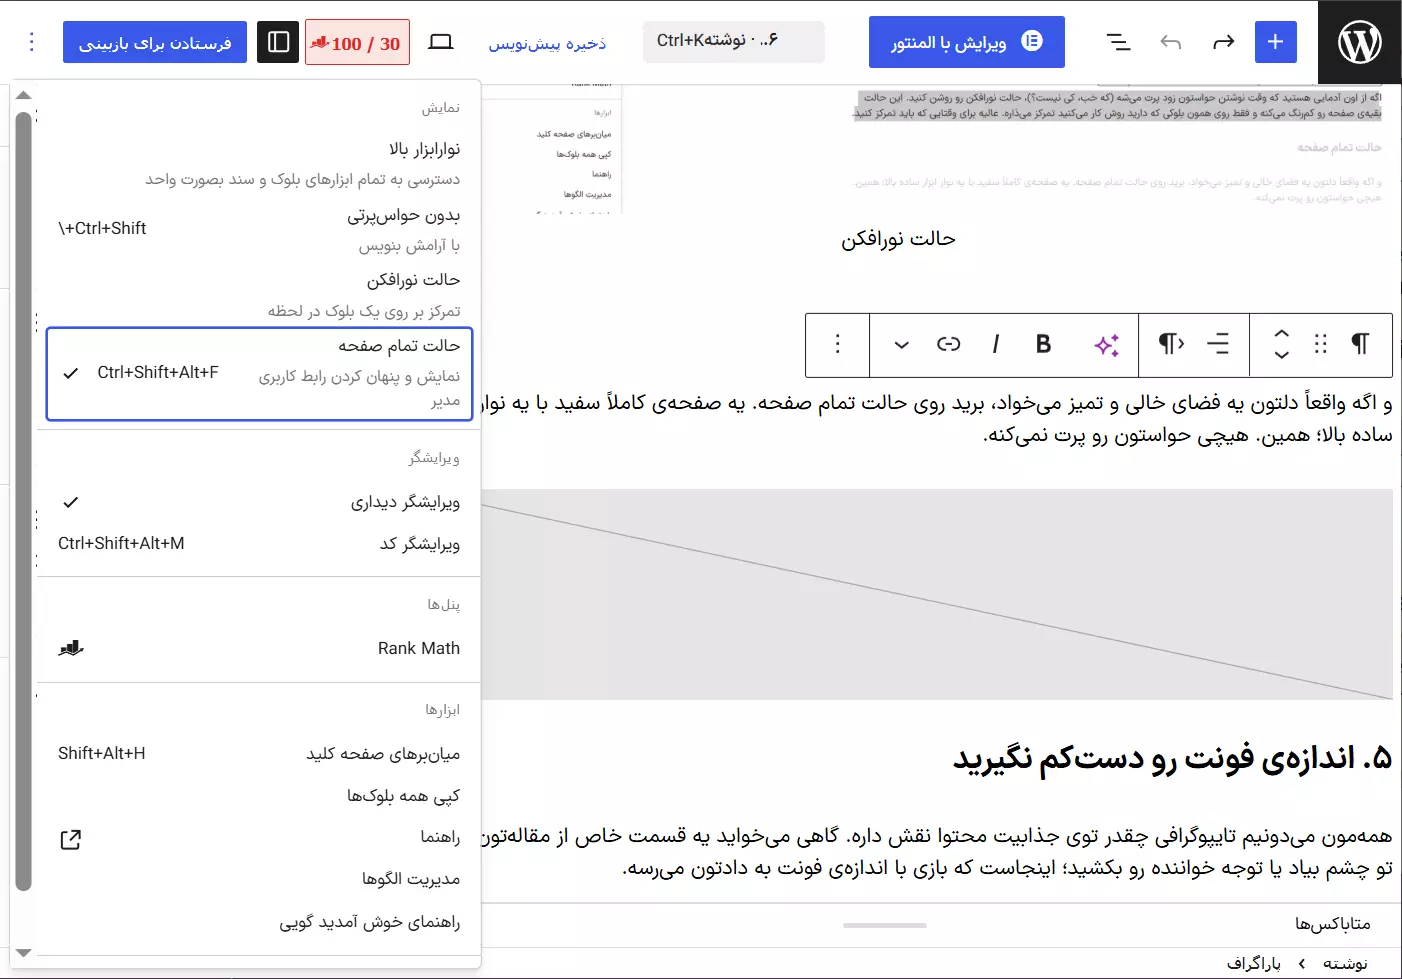Open Rank Math panel from menu
Image resolution: width=1402 pixels, height=979 pixels.
click(x=259, y=648)
